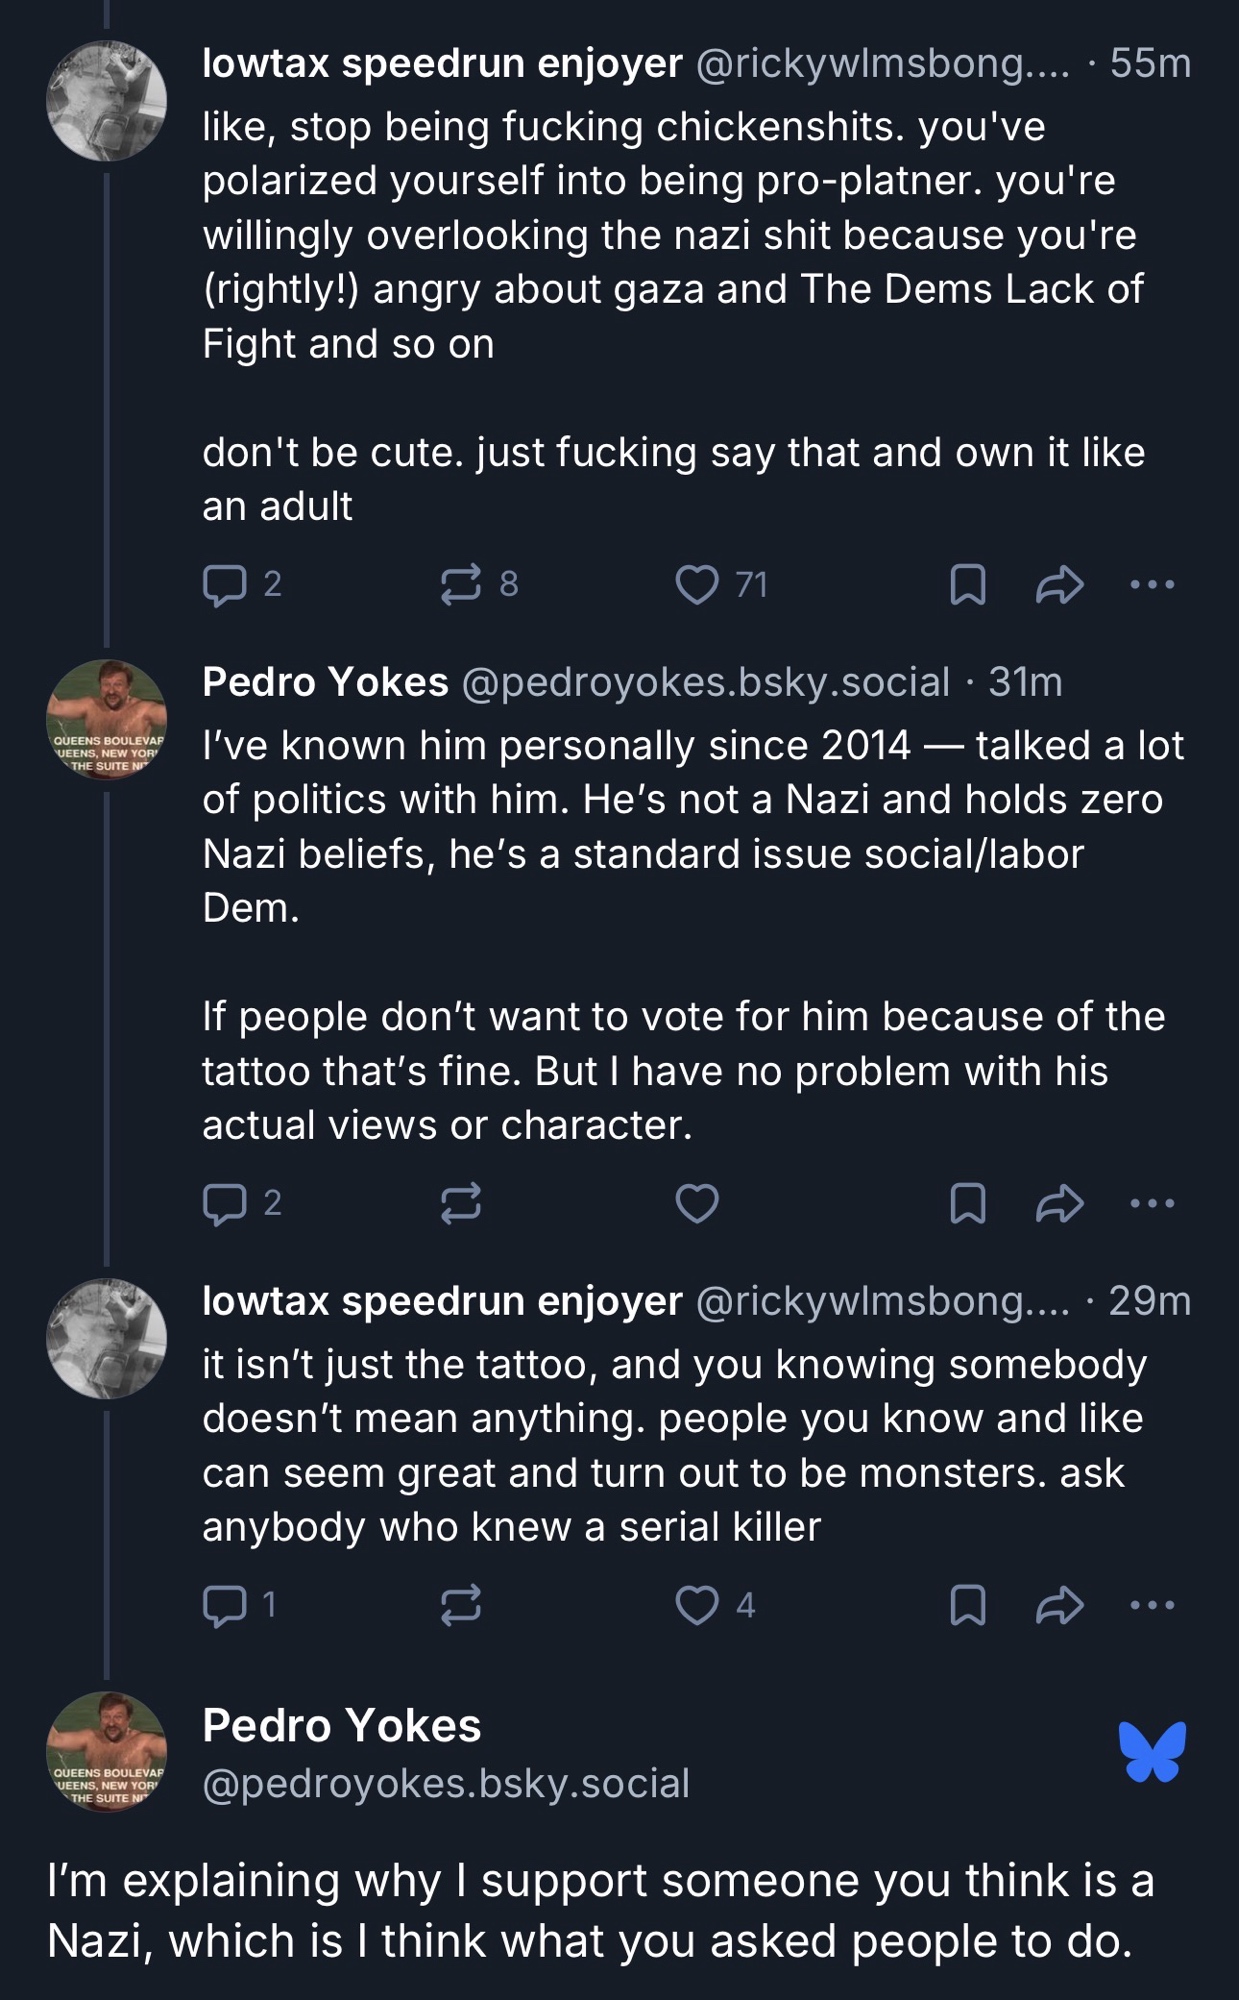Open more options on Pedro Yokes' 31m post
Viewport: 1239px width, 2000px height.
tap(1152, 1203)
